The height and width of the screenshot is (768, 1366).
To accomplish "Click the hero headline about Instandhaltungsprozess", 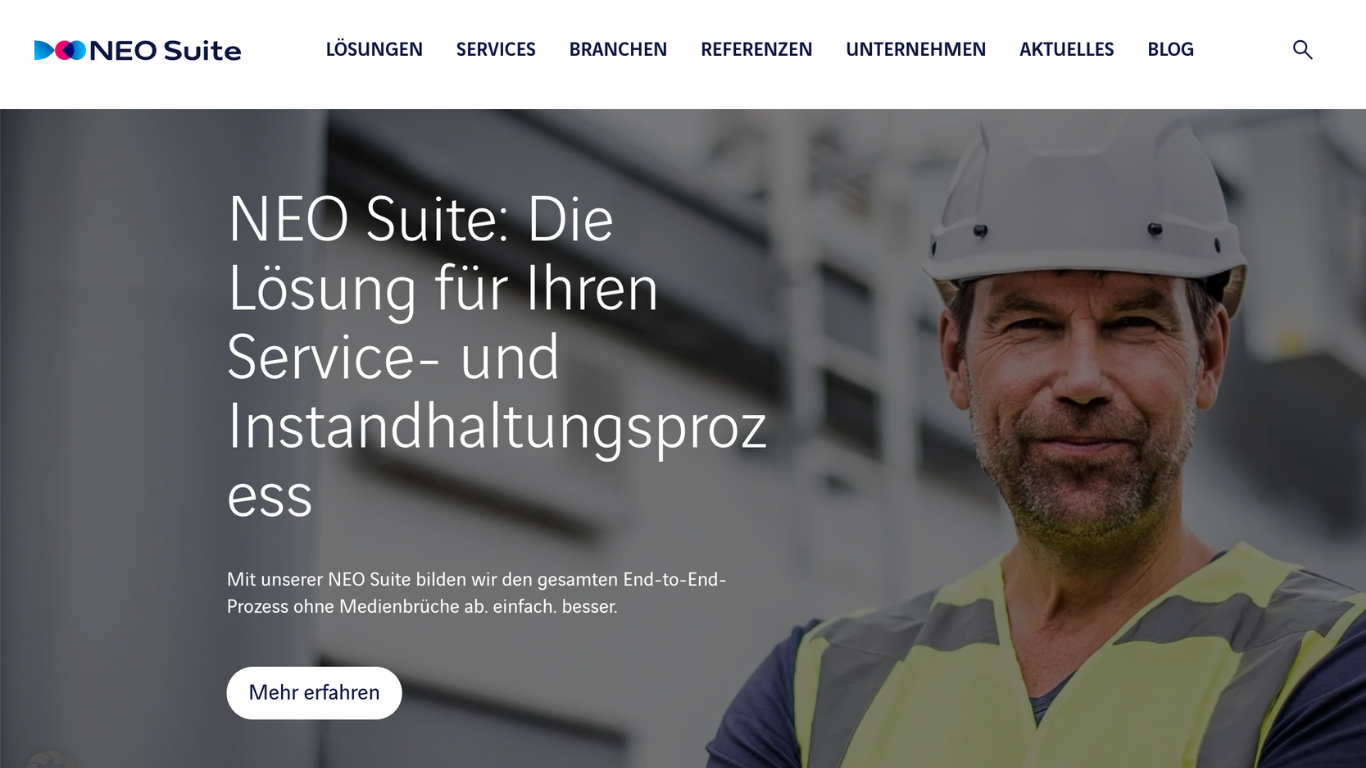I will (x=497, y=356).
